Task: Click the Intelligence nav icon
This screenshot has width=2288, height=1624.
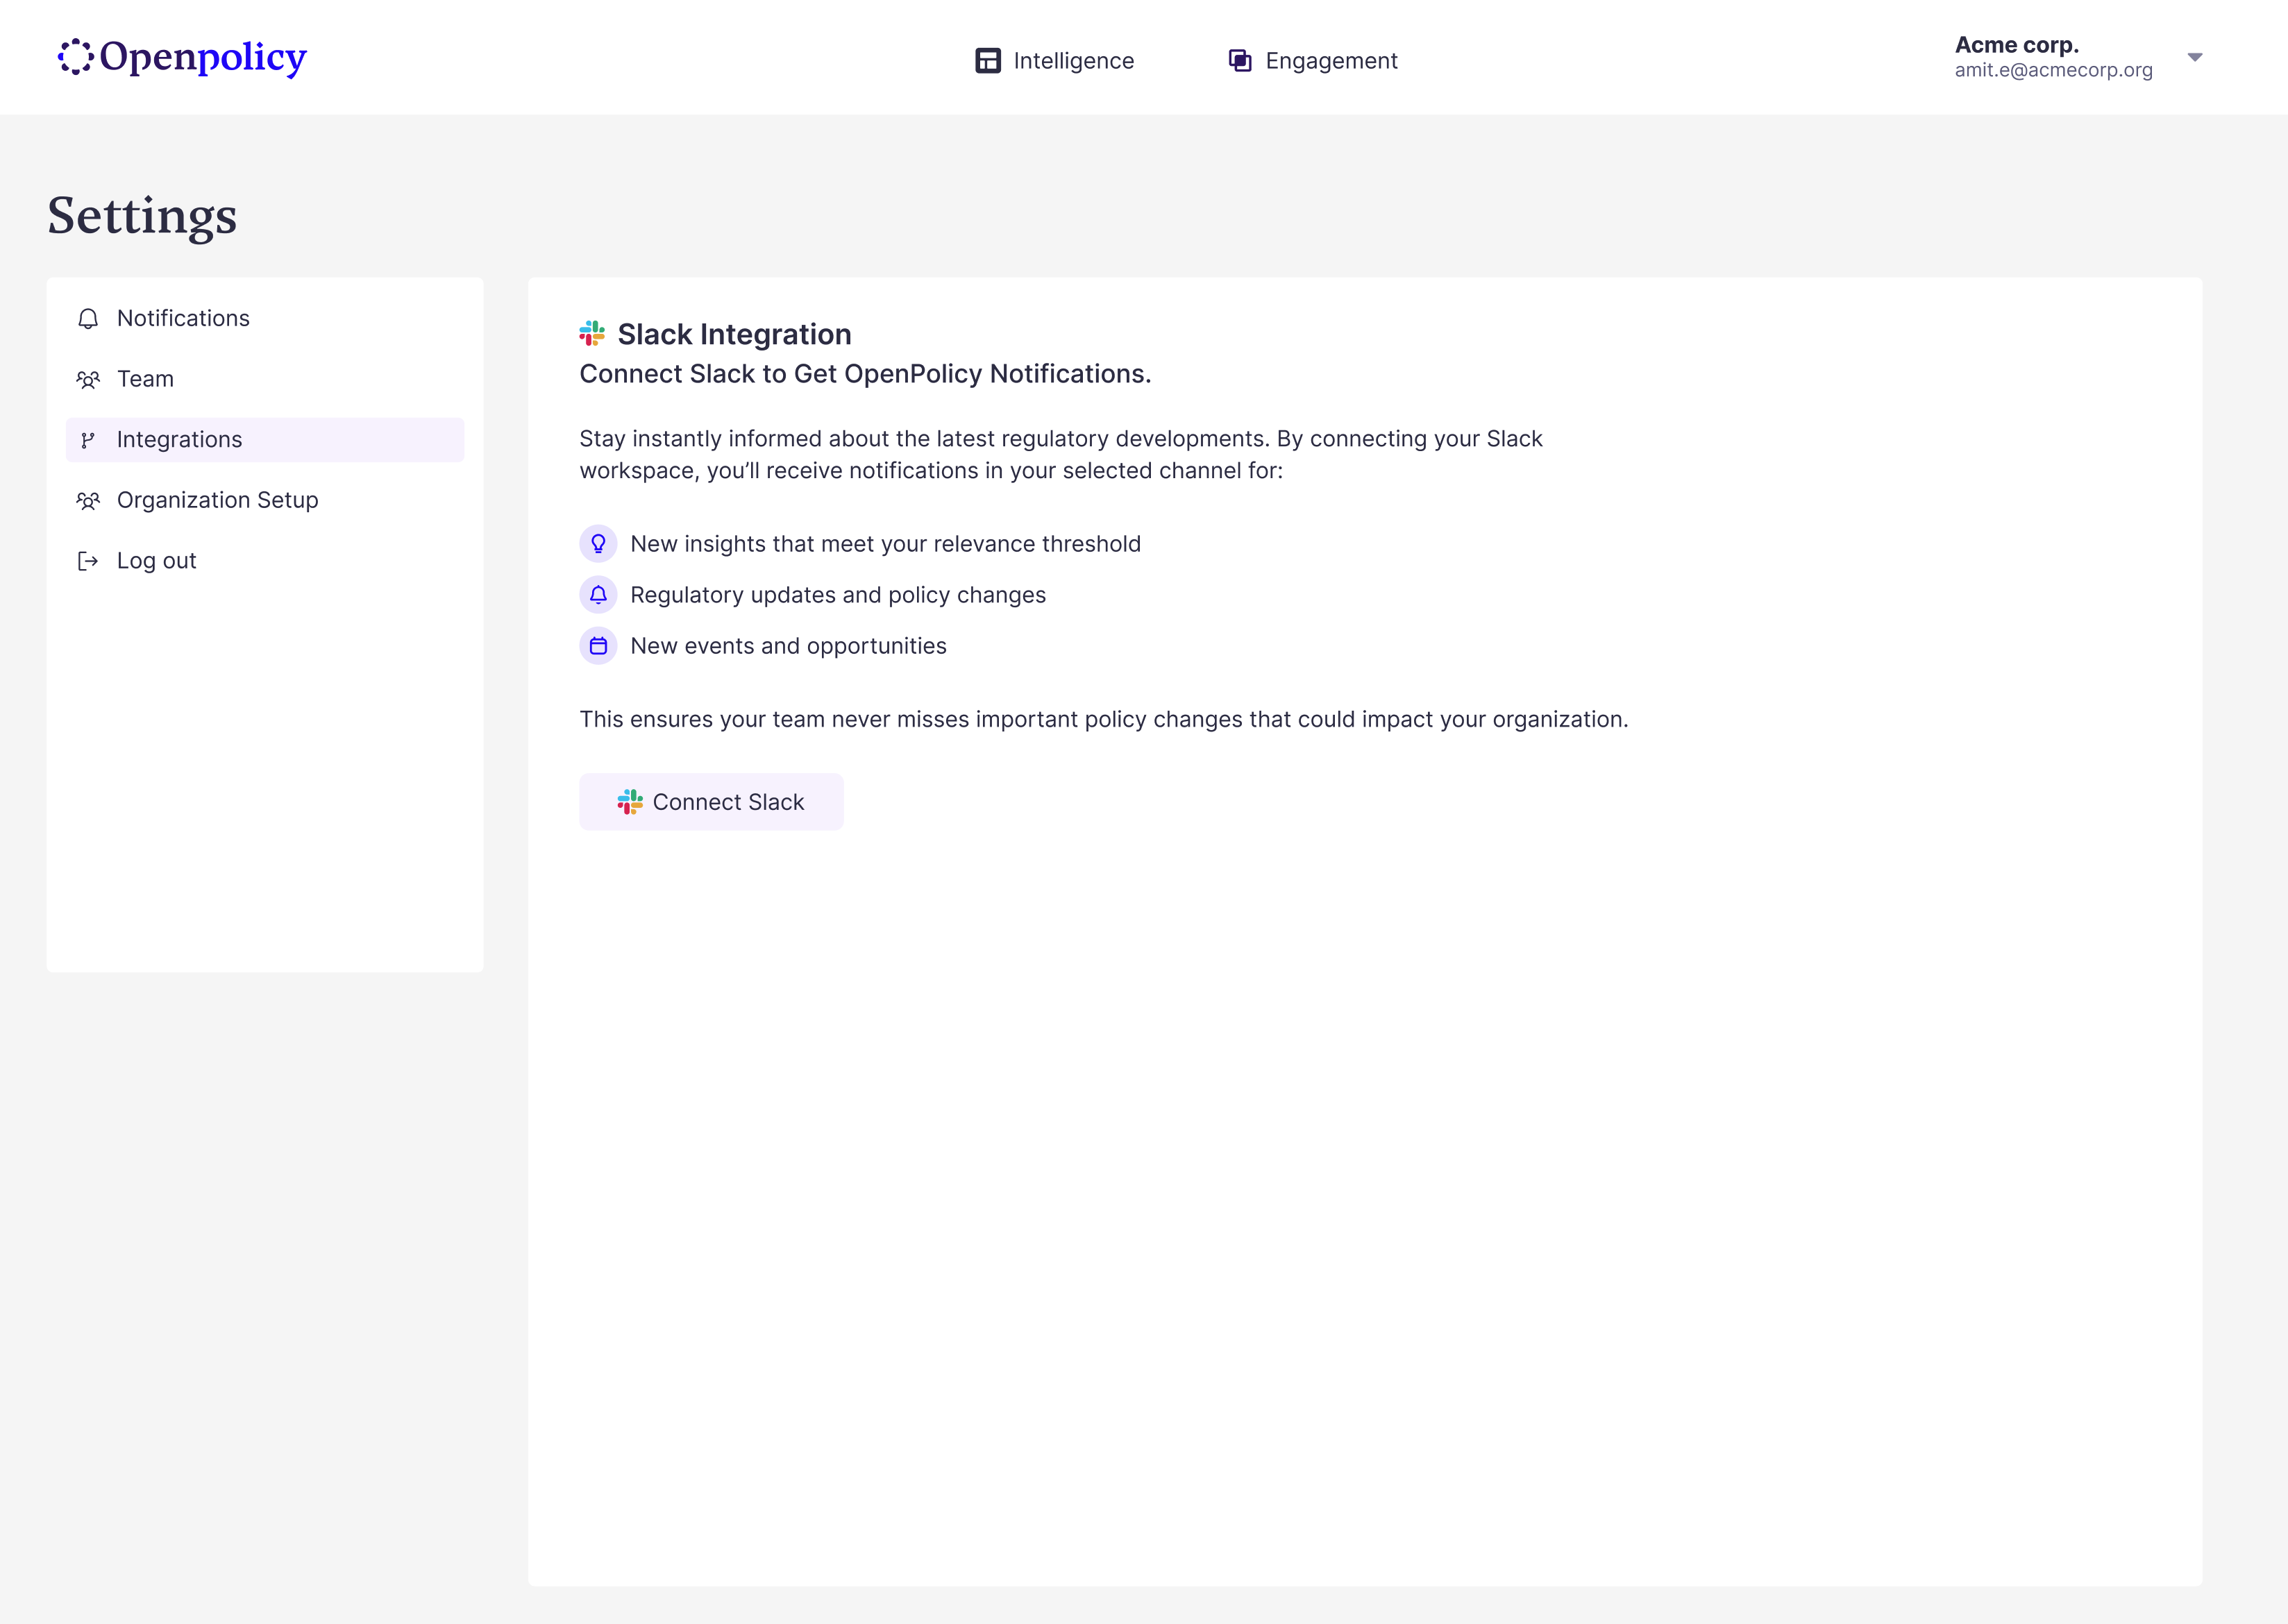Action: pyautogui.click(x=987, y=61)
